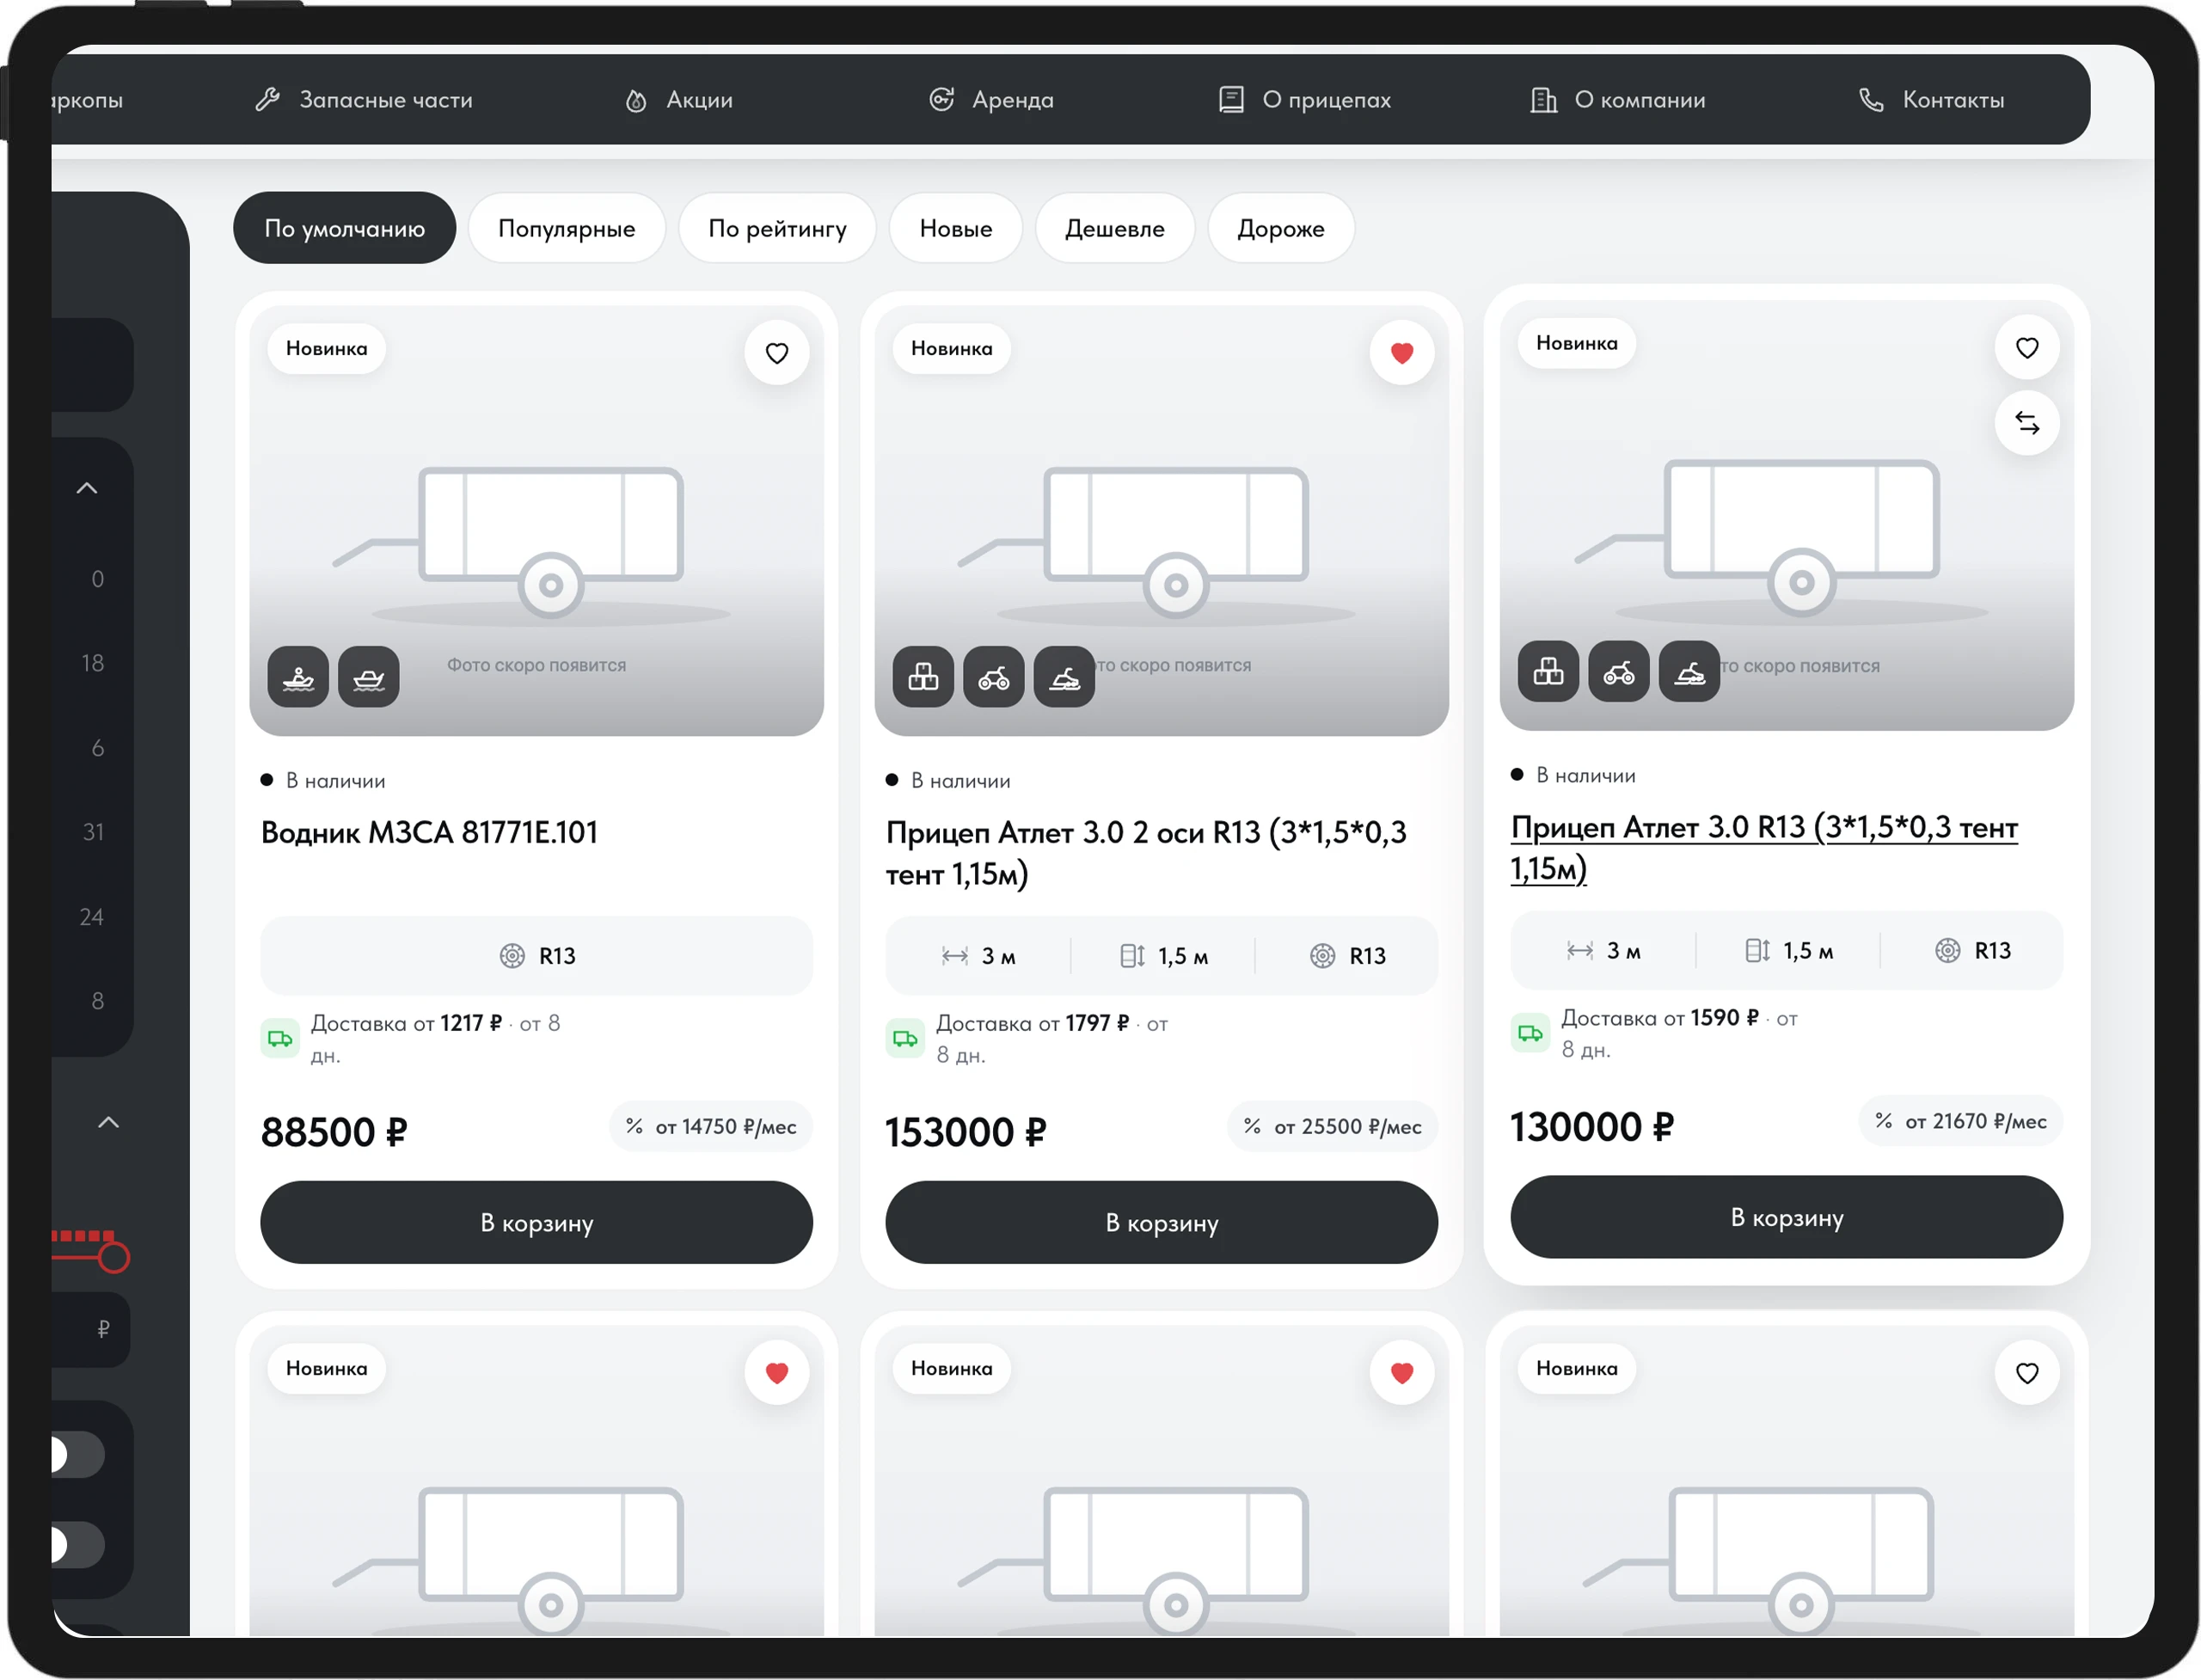Screen dimensions: 2201x1680
Task: Sort by По умолчанию
Action: 344,228
